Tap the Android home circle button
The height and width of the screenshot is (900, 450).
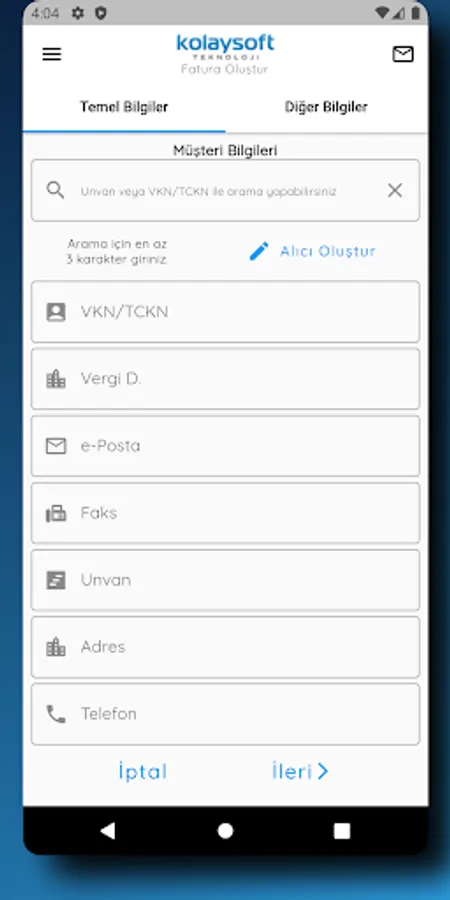coord(226,831)
